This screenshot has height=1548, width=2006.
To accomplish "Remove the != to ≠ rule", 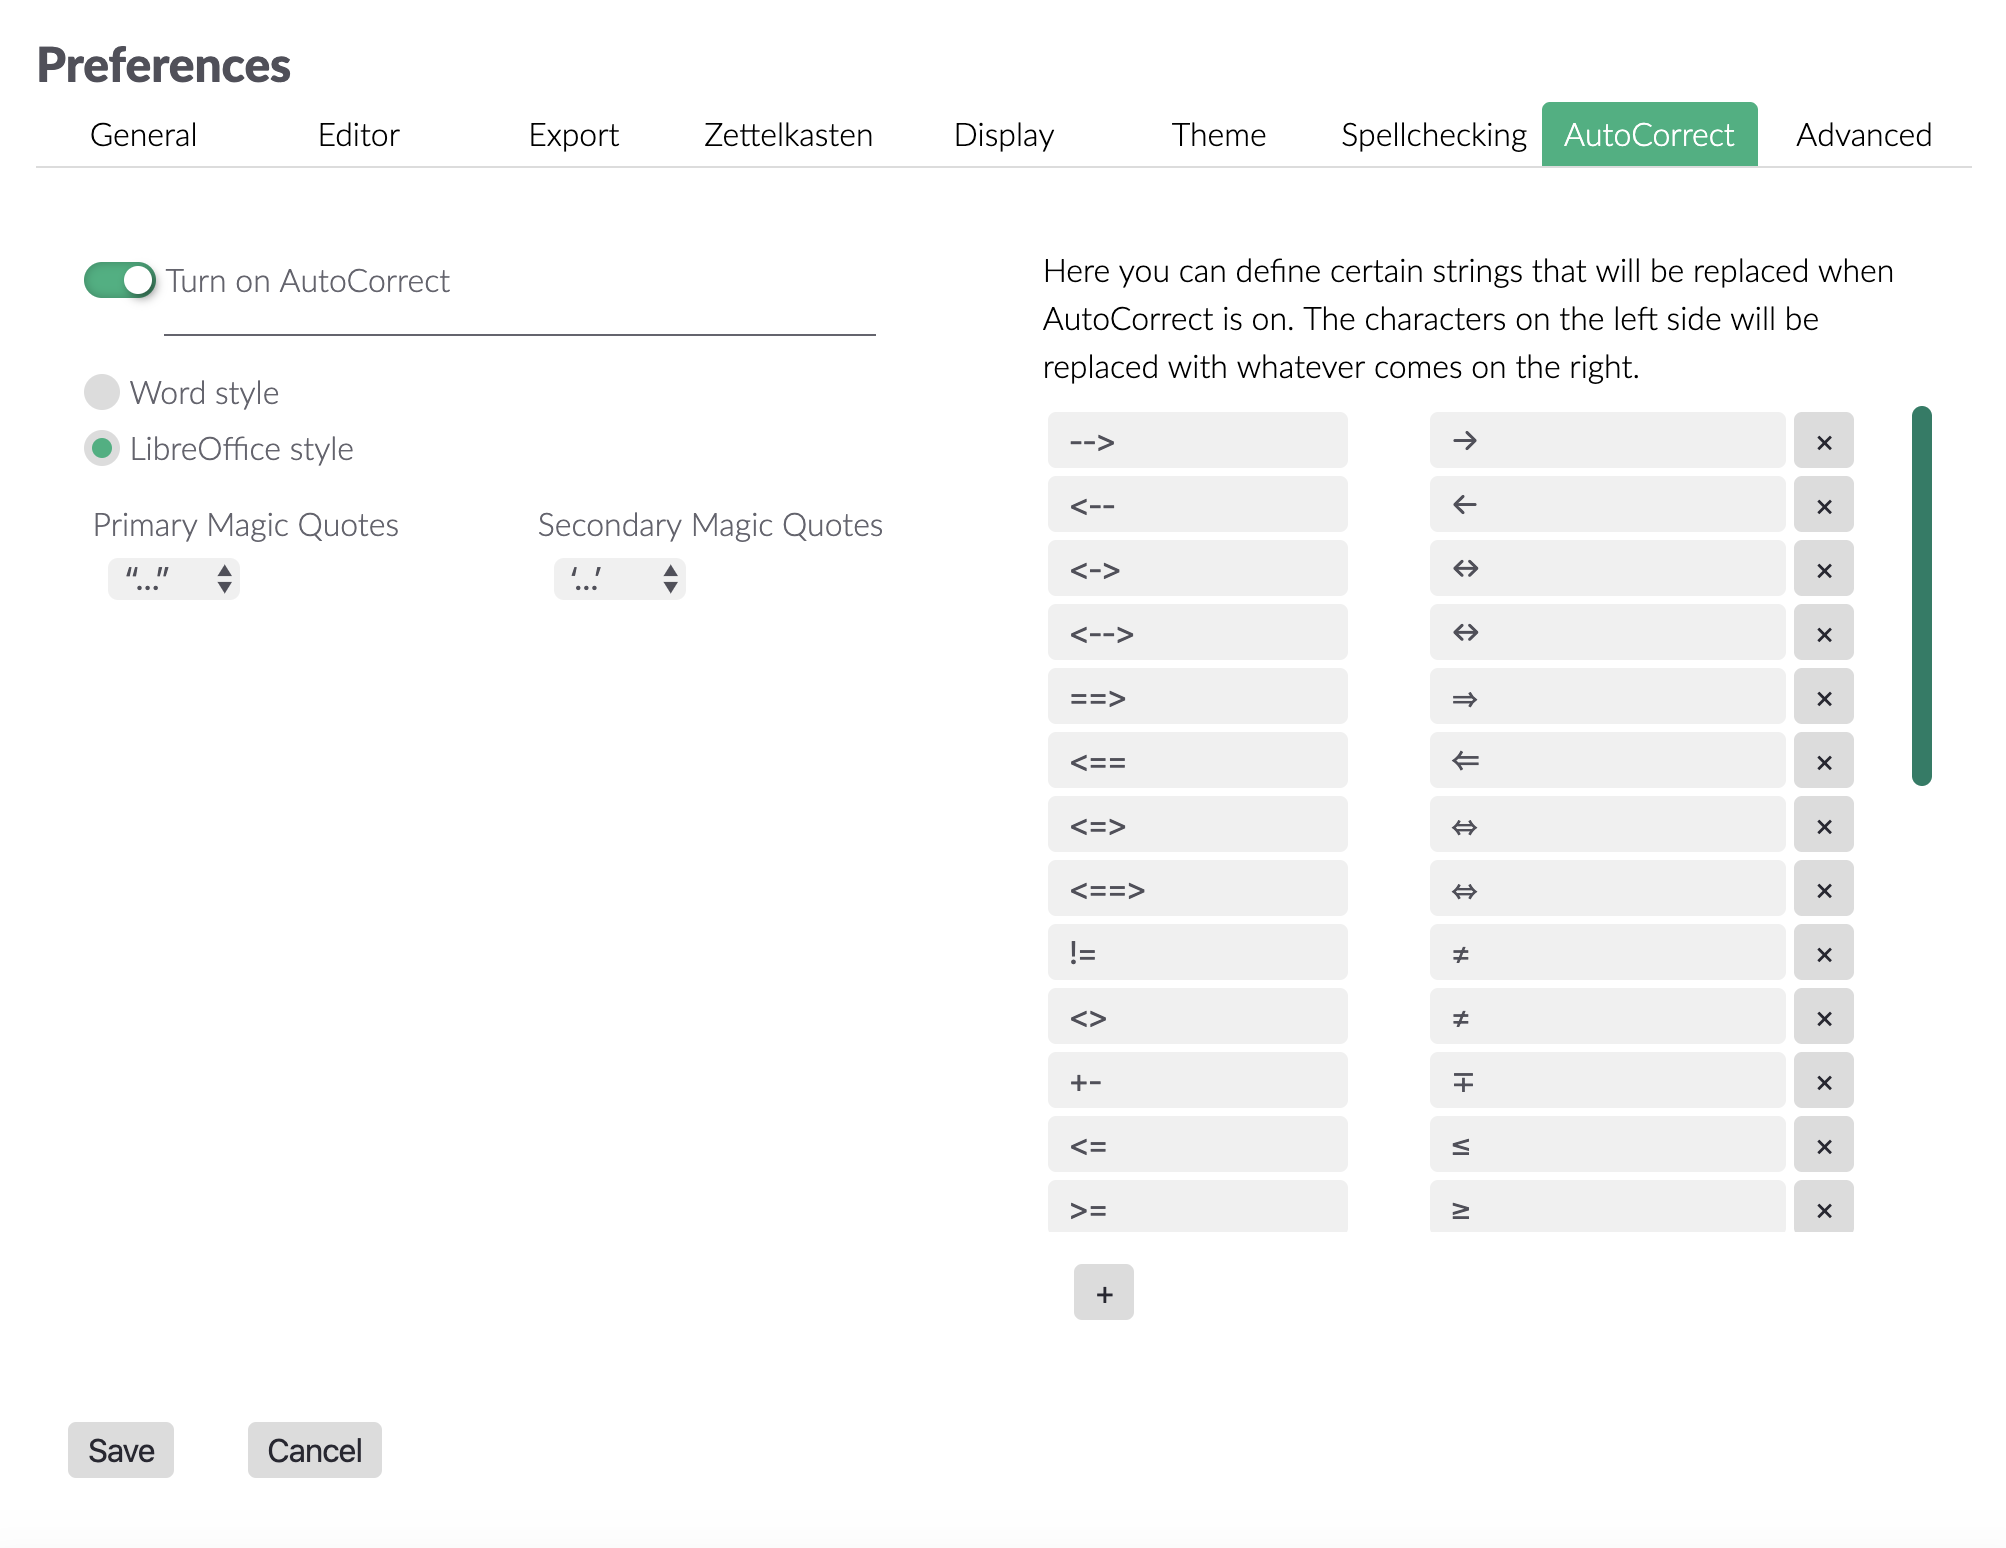I will pos(1823,952).
